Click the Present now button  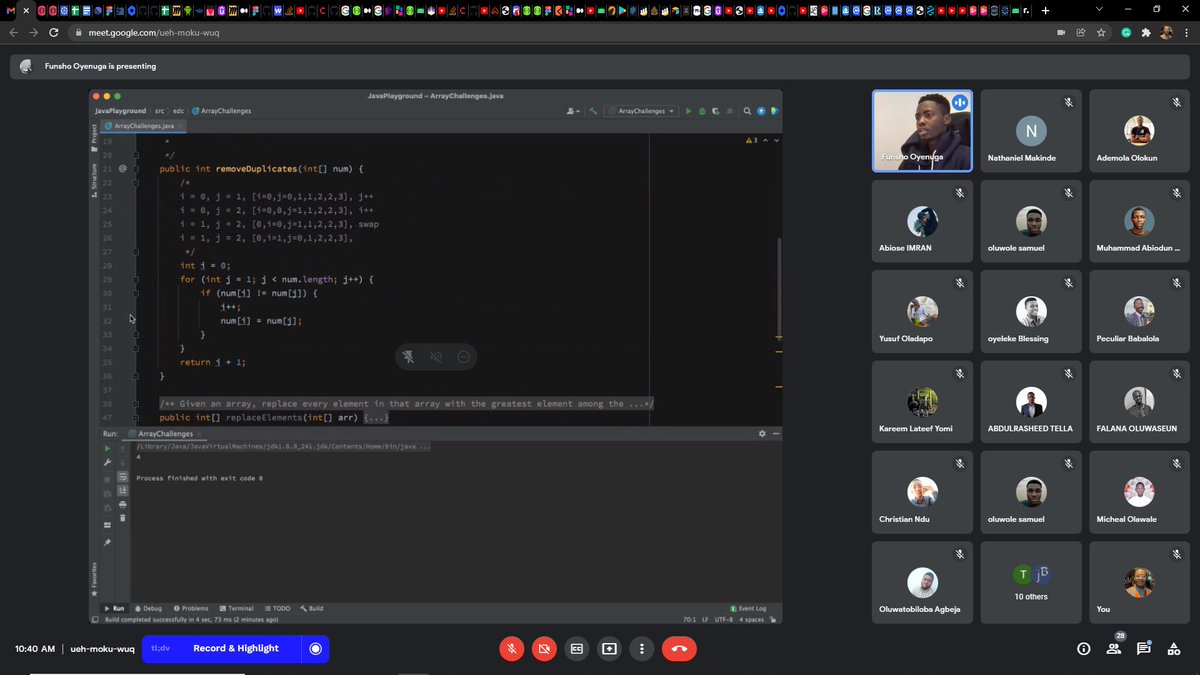(609, 648)
